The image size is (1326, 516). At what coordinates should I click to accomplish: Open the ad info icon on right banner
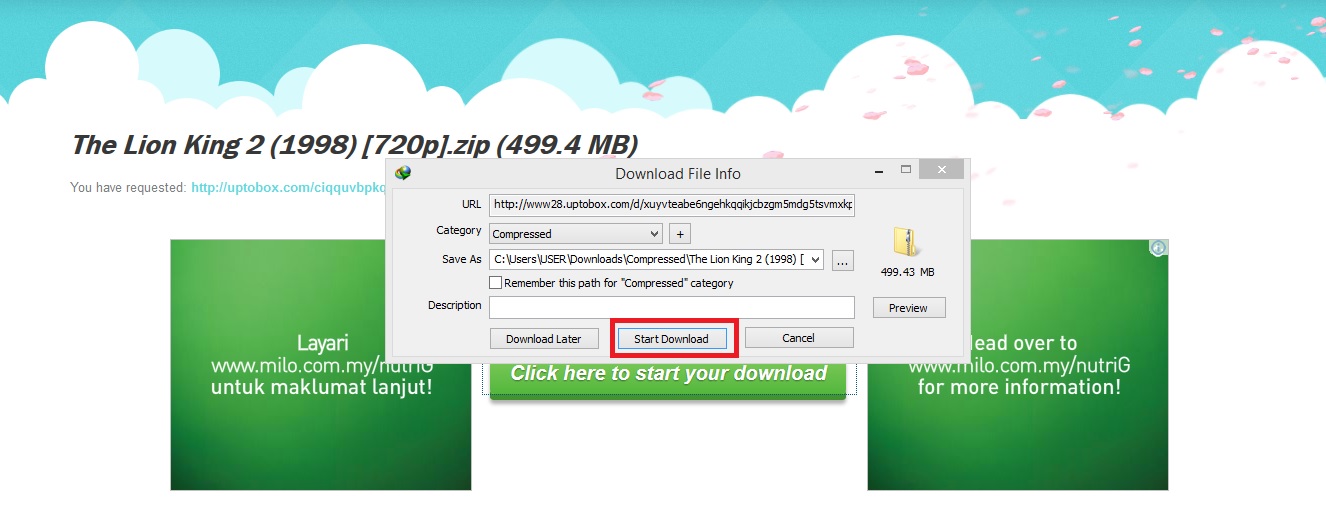click(1158, 248)
